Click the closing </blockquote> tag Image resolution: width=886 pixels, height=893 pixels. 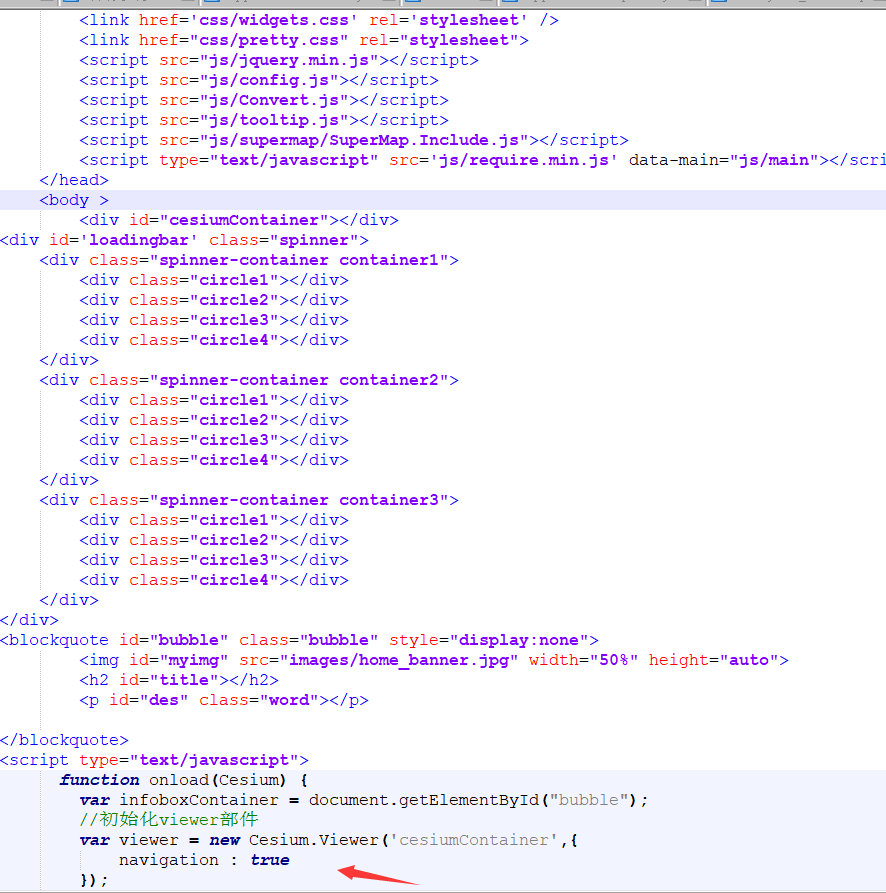64,740
